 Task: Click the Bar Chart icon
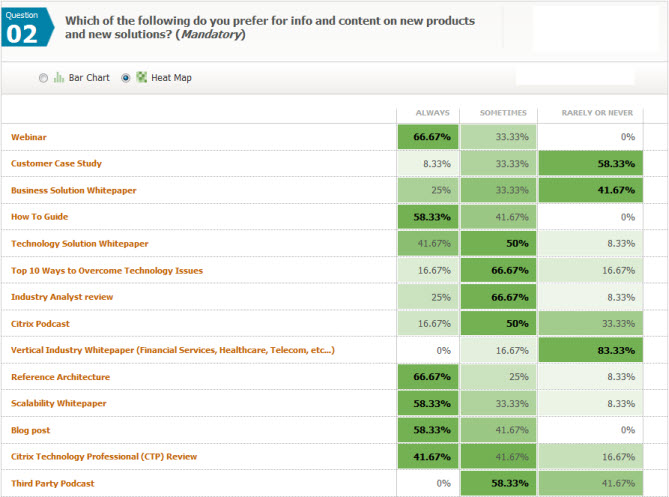coord(58,78)
